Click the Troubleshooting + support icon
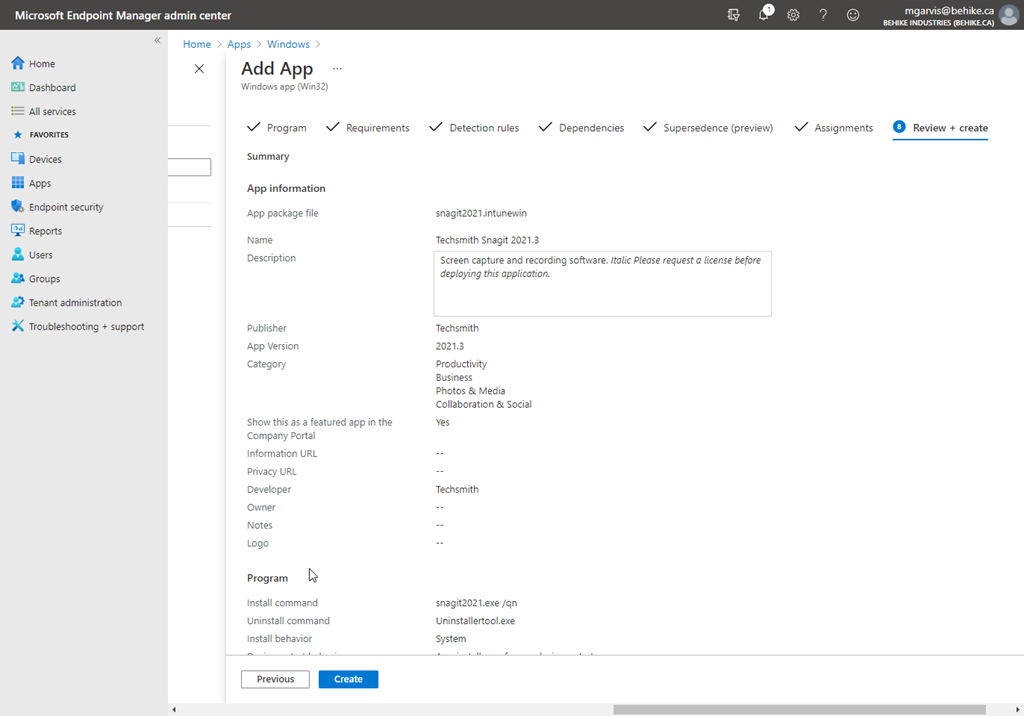 point(17,327)
